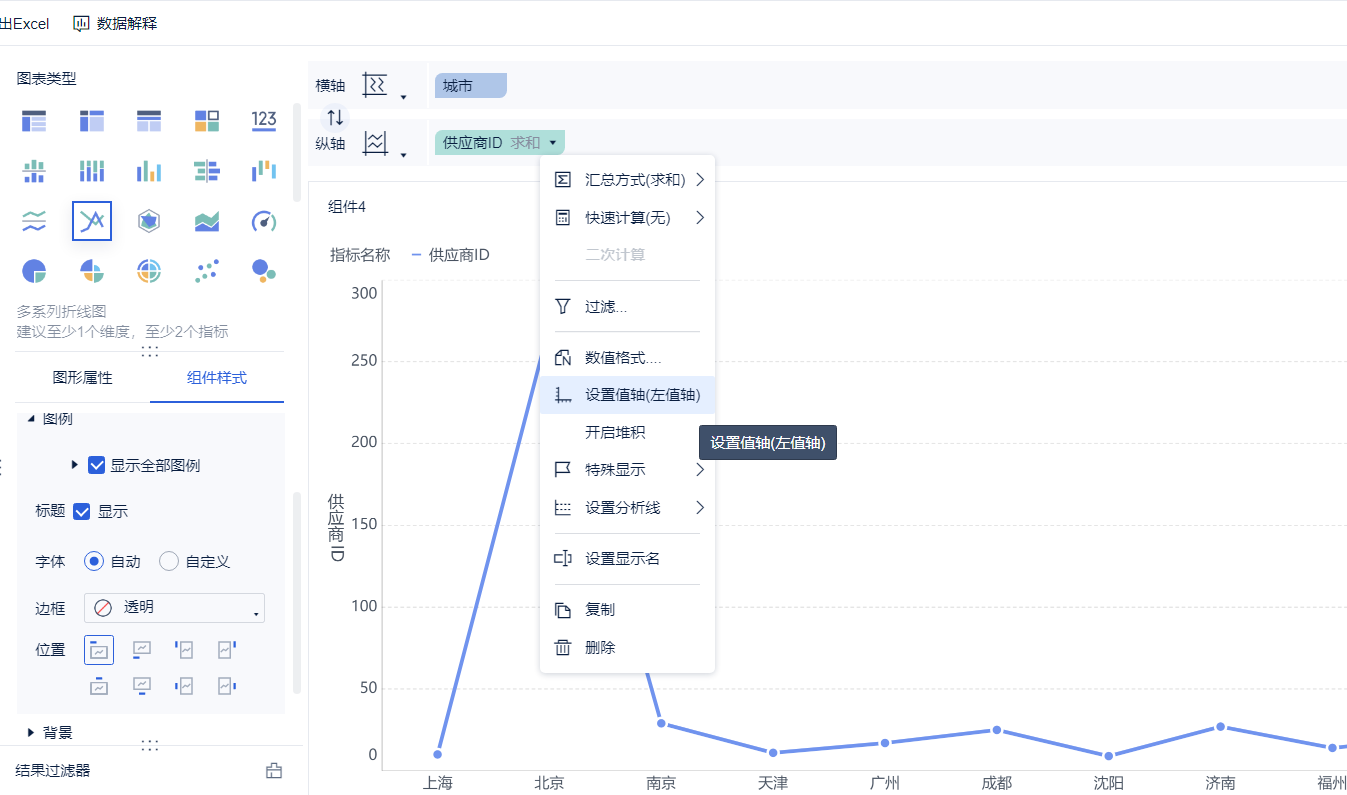Select the radar chart icon

coord(149,221)
